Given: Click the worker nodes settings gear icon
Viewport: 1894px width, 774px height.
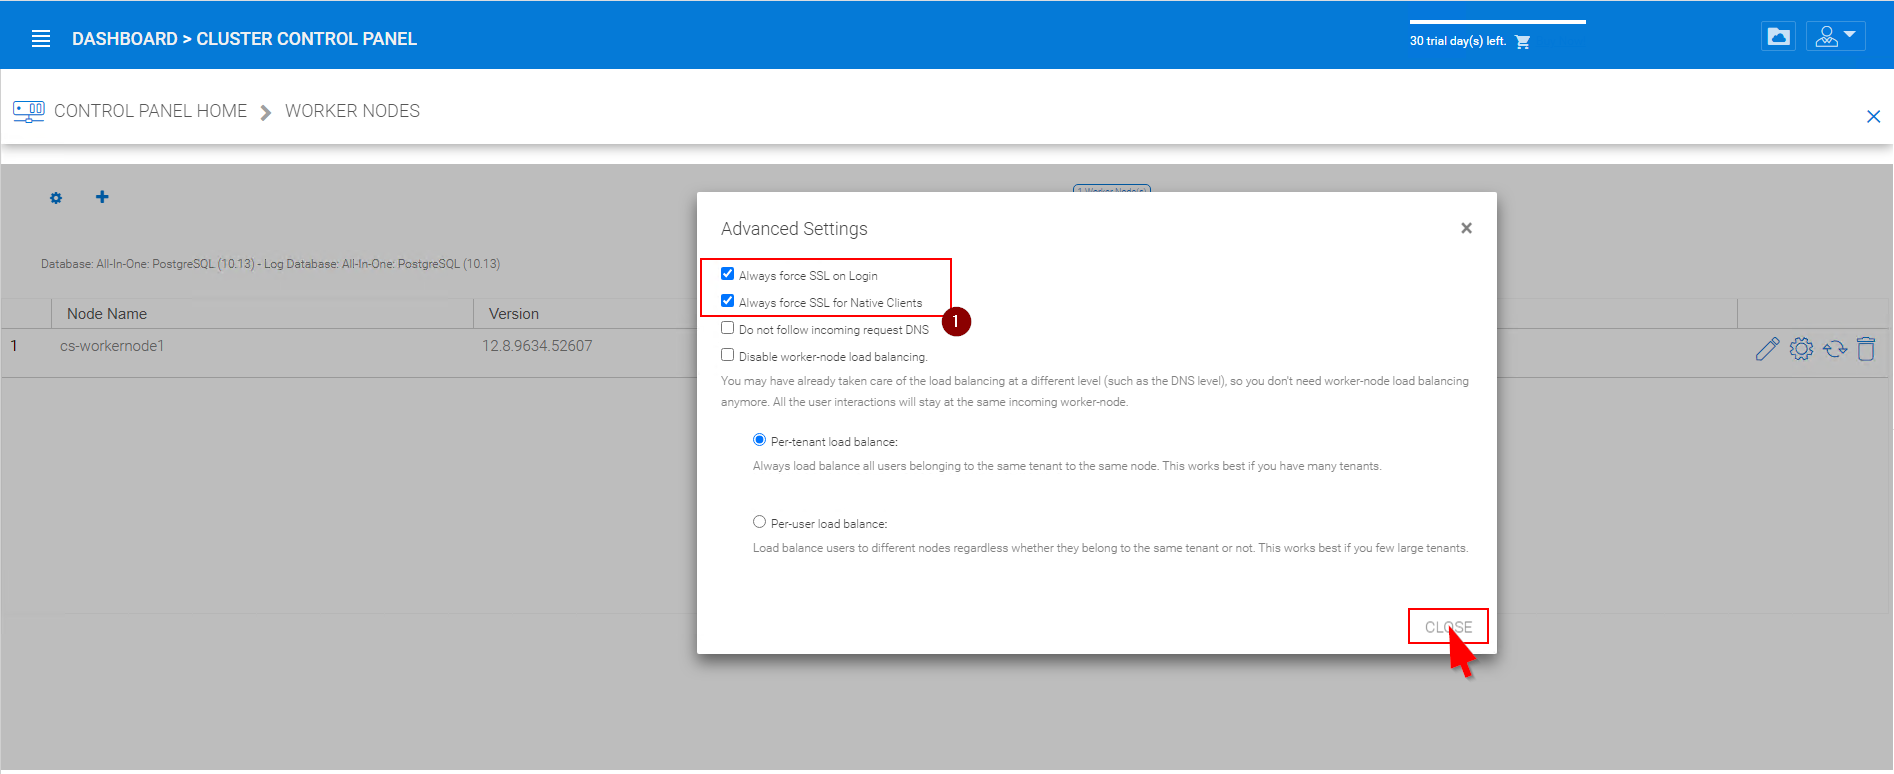Looking at the screenshot, I should click(56, 198).
